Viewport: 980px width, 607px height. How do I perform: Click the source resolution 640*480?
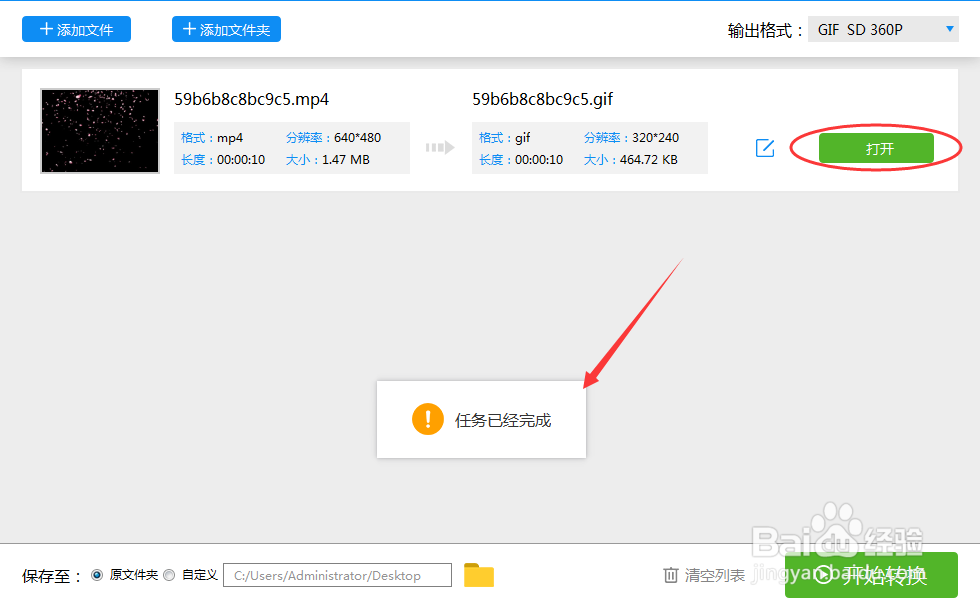pos(358,138)
